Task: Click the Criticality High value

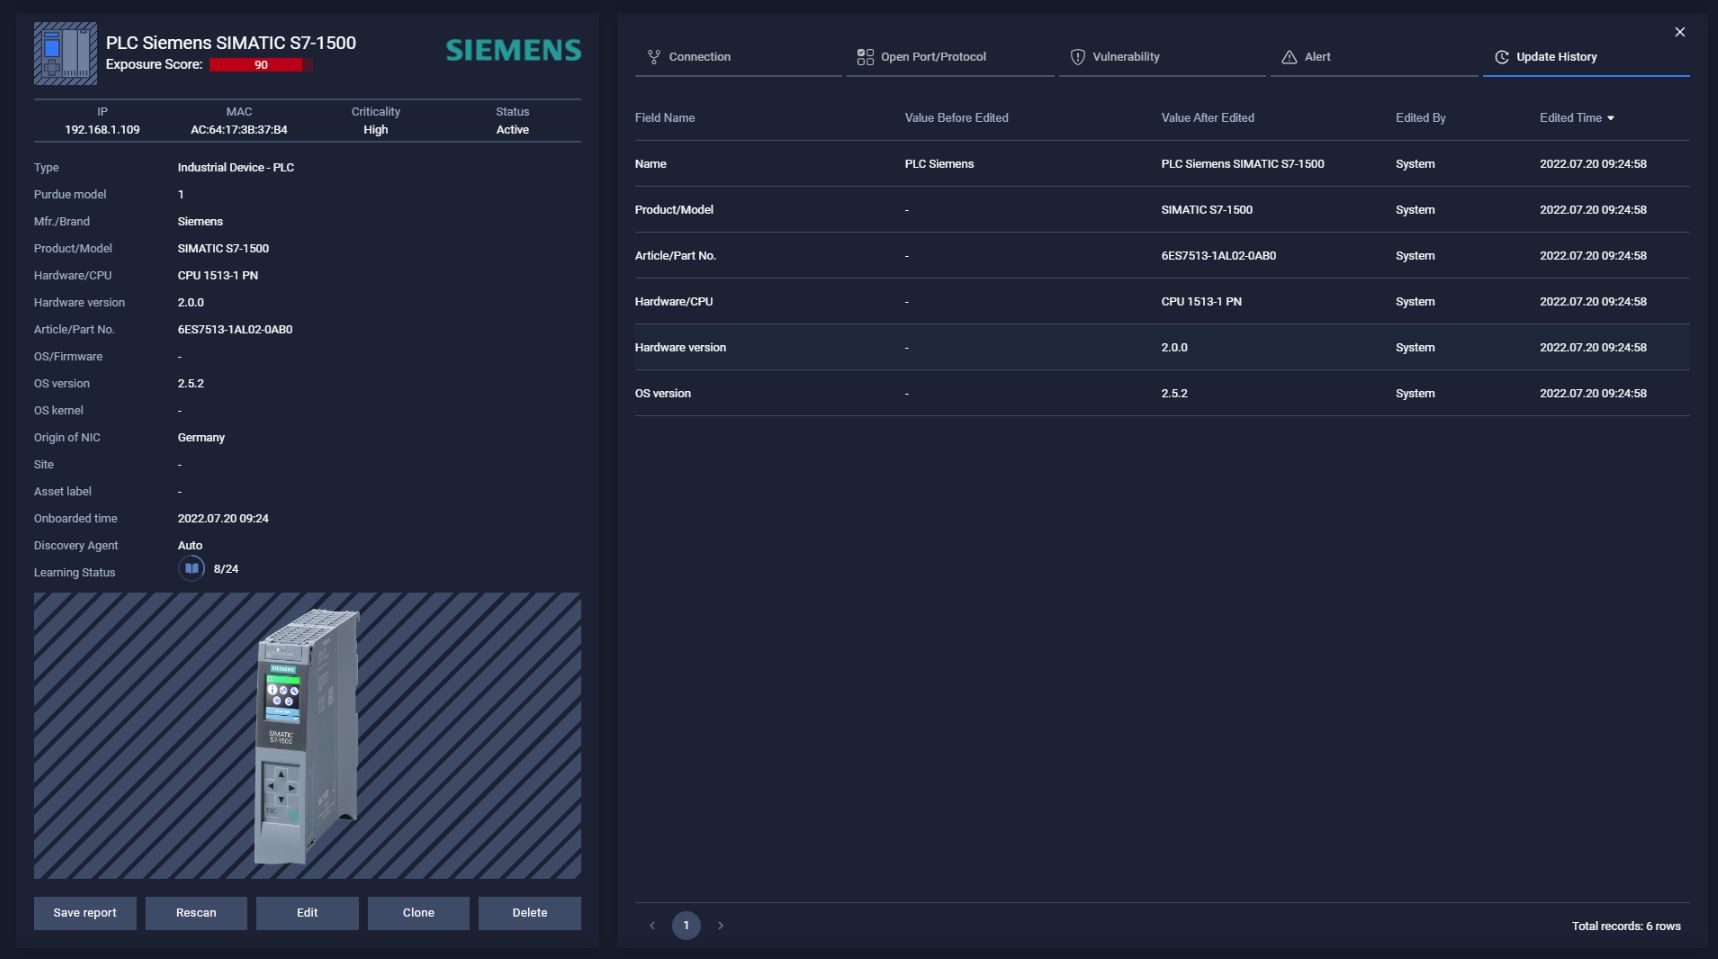Action: (376, 130)
